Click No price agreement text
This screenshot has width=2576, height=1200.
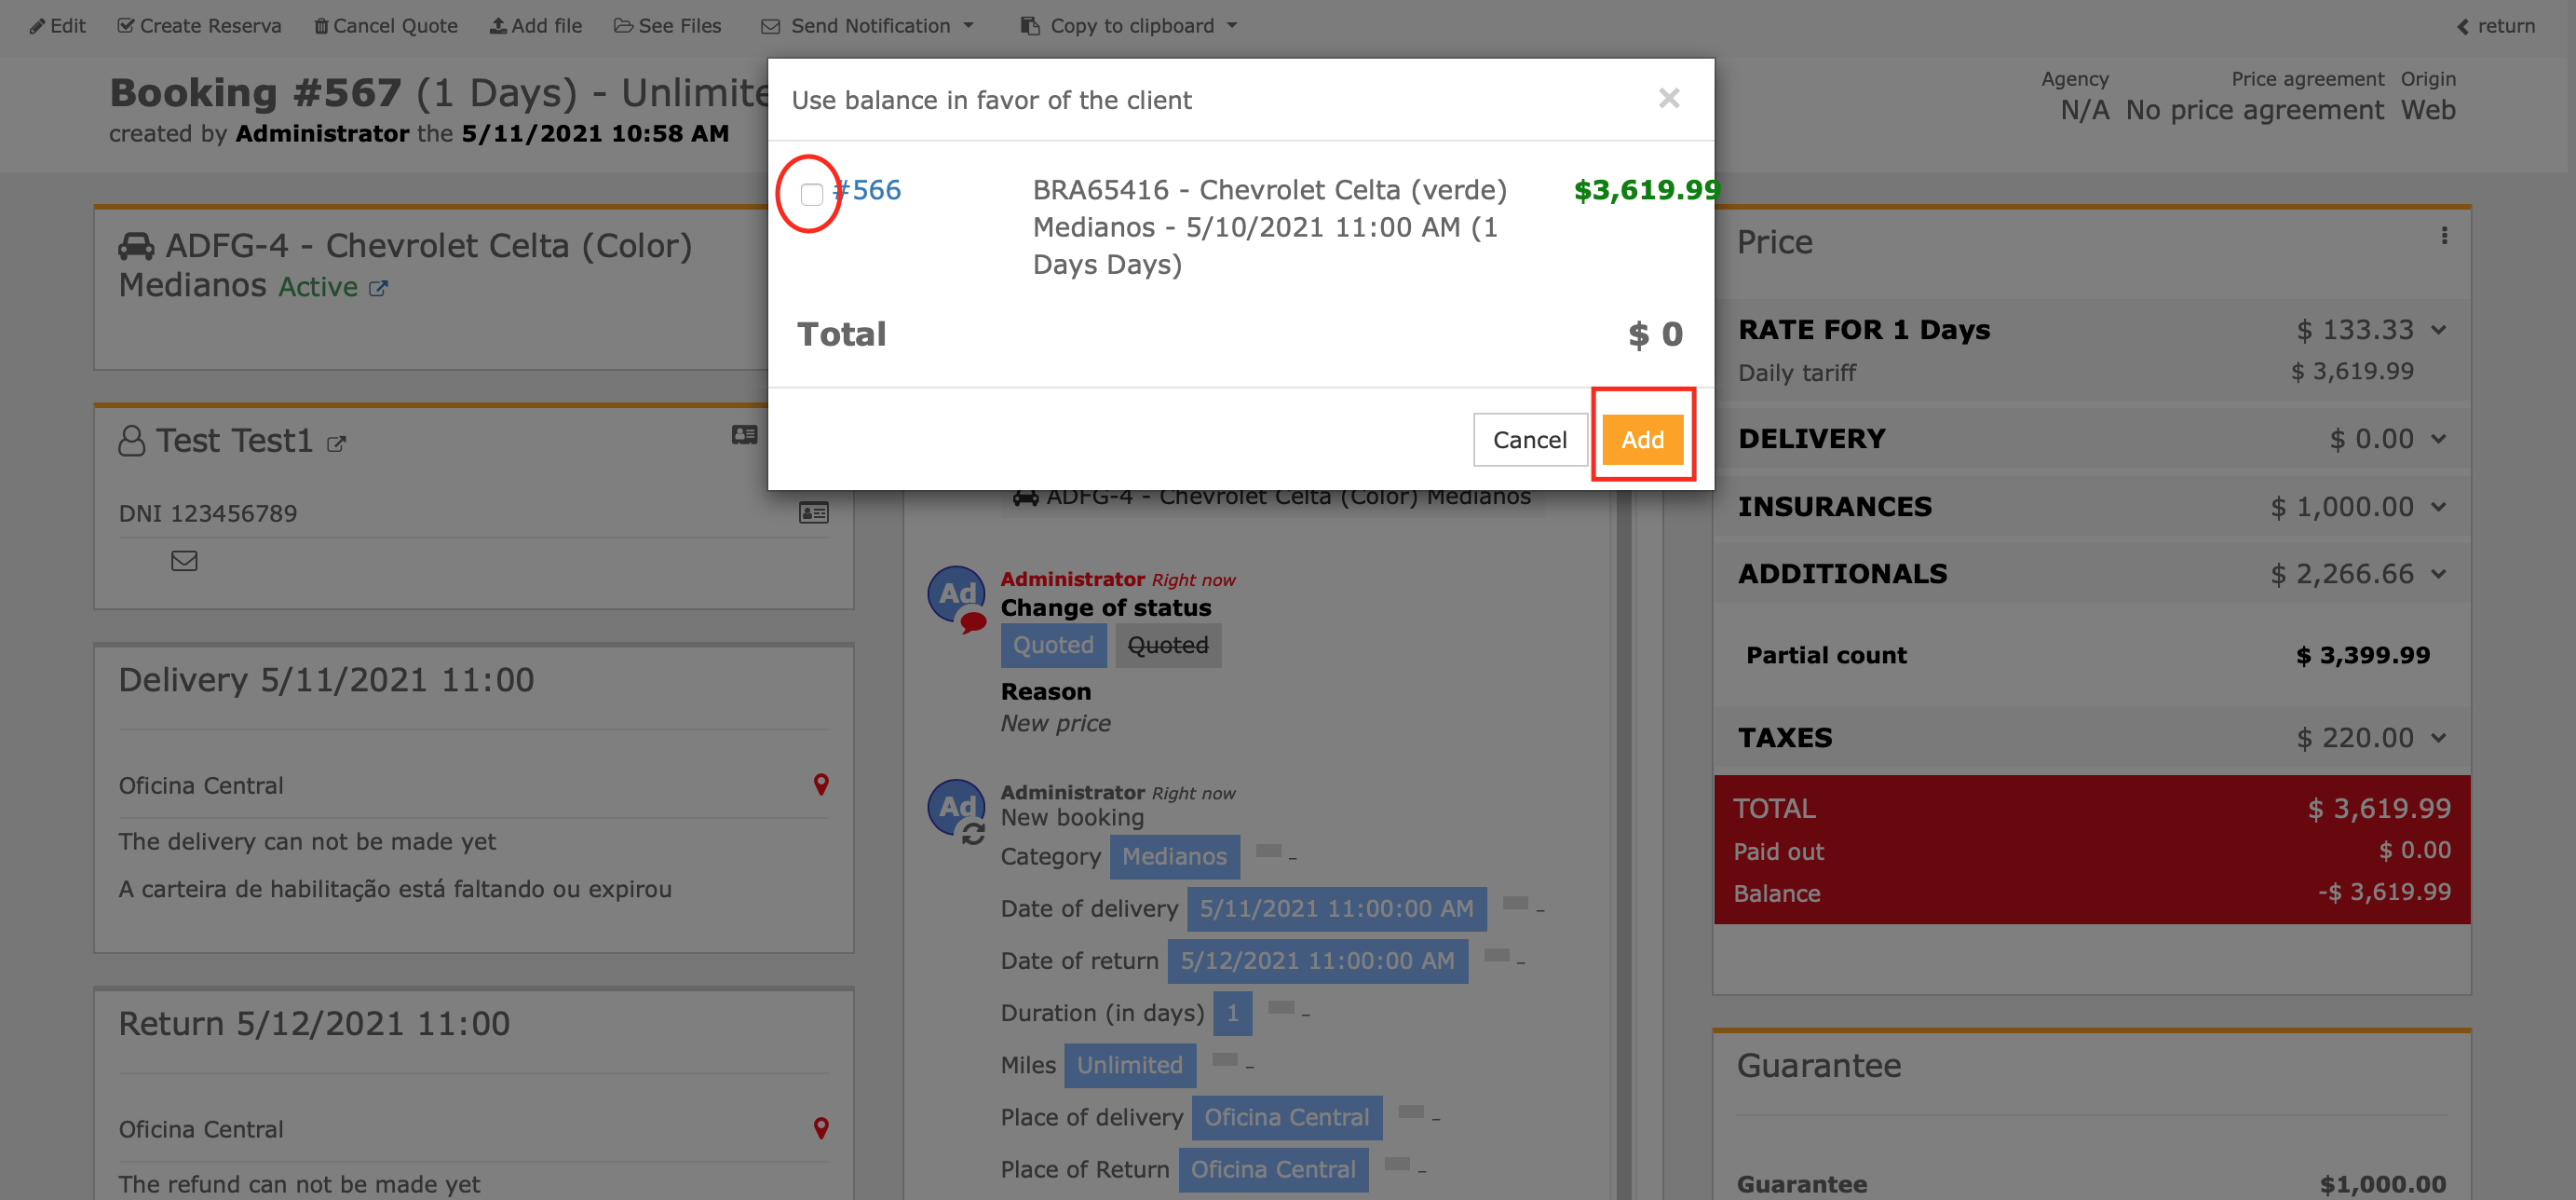click(x=2254, y=110)
